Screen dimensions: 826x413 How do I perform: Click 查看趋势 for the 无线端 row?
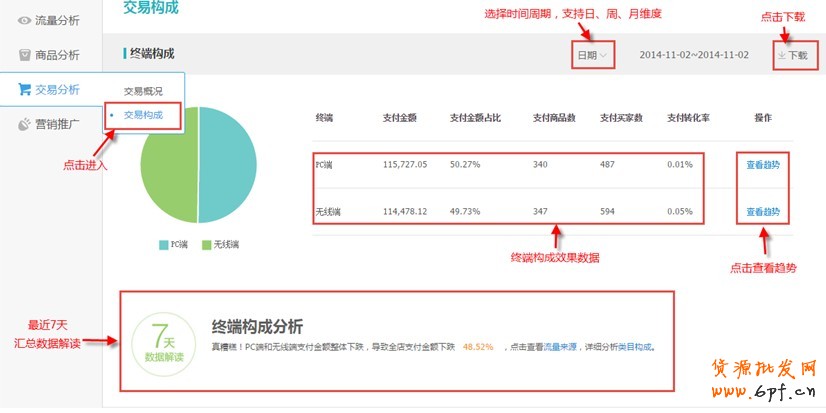coord(763,212)
